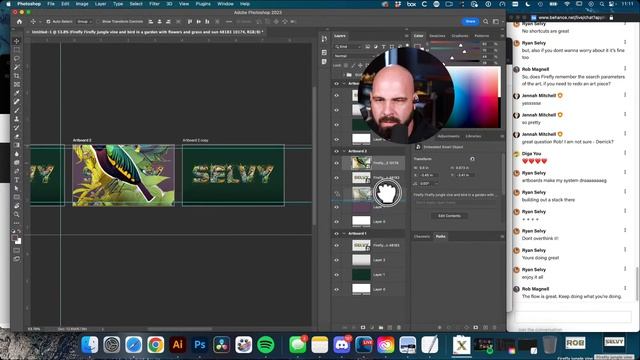Click the Share button

coord(470,21)
